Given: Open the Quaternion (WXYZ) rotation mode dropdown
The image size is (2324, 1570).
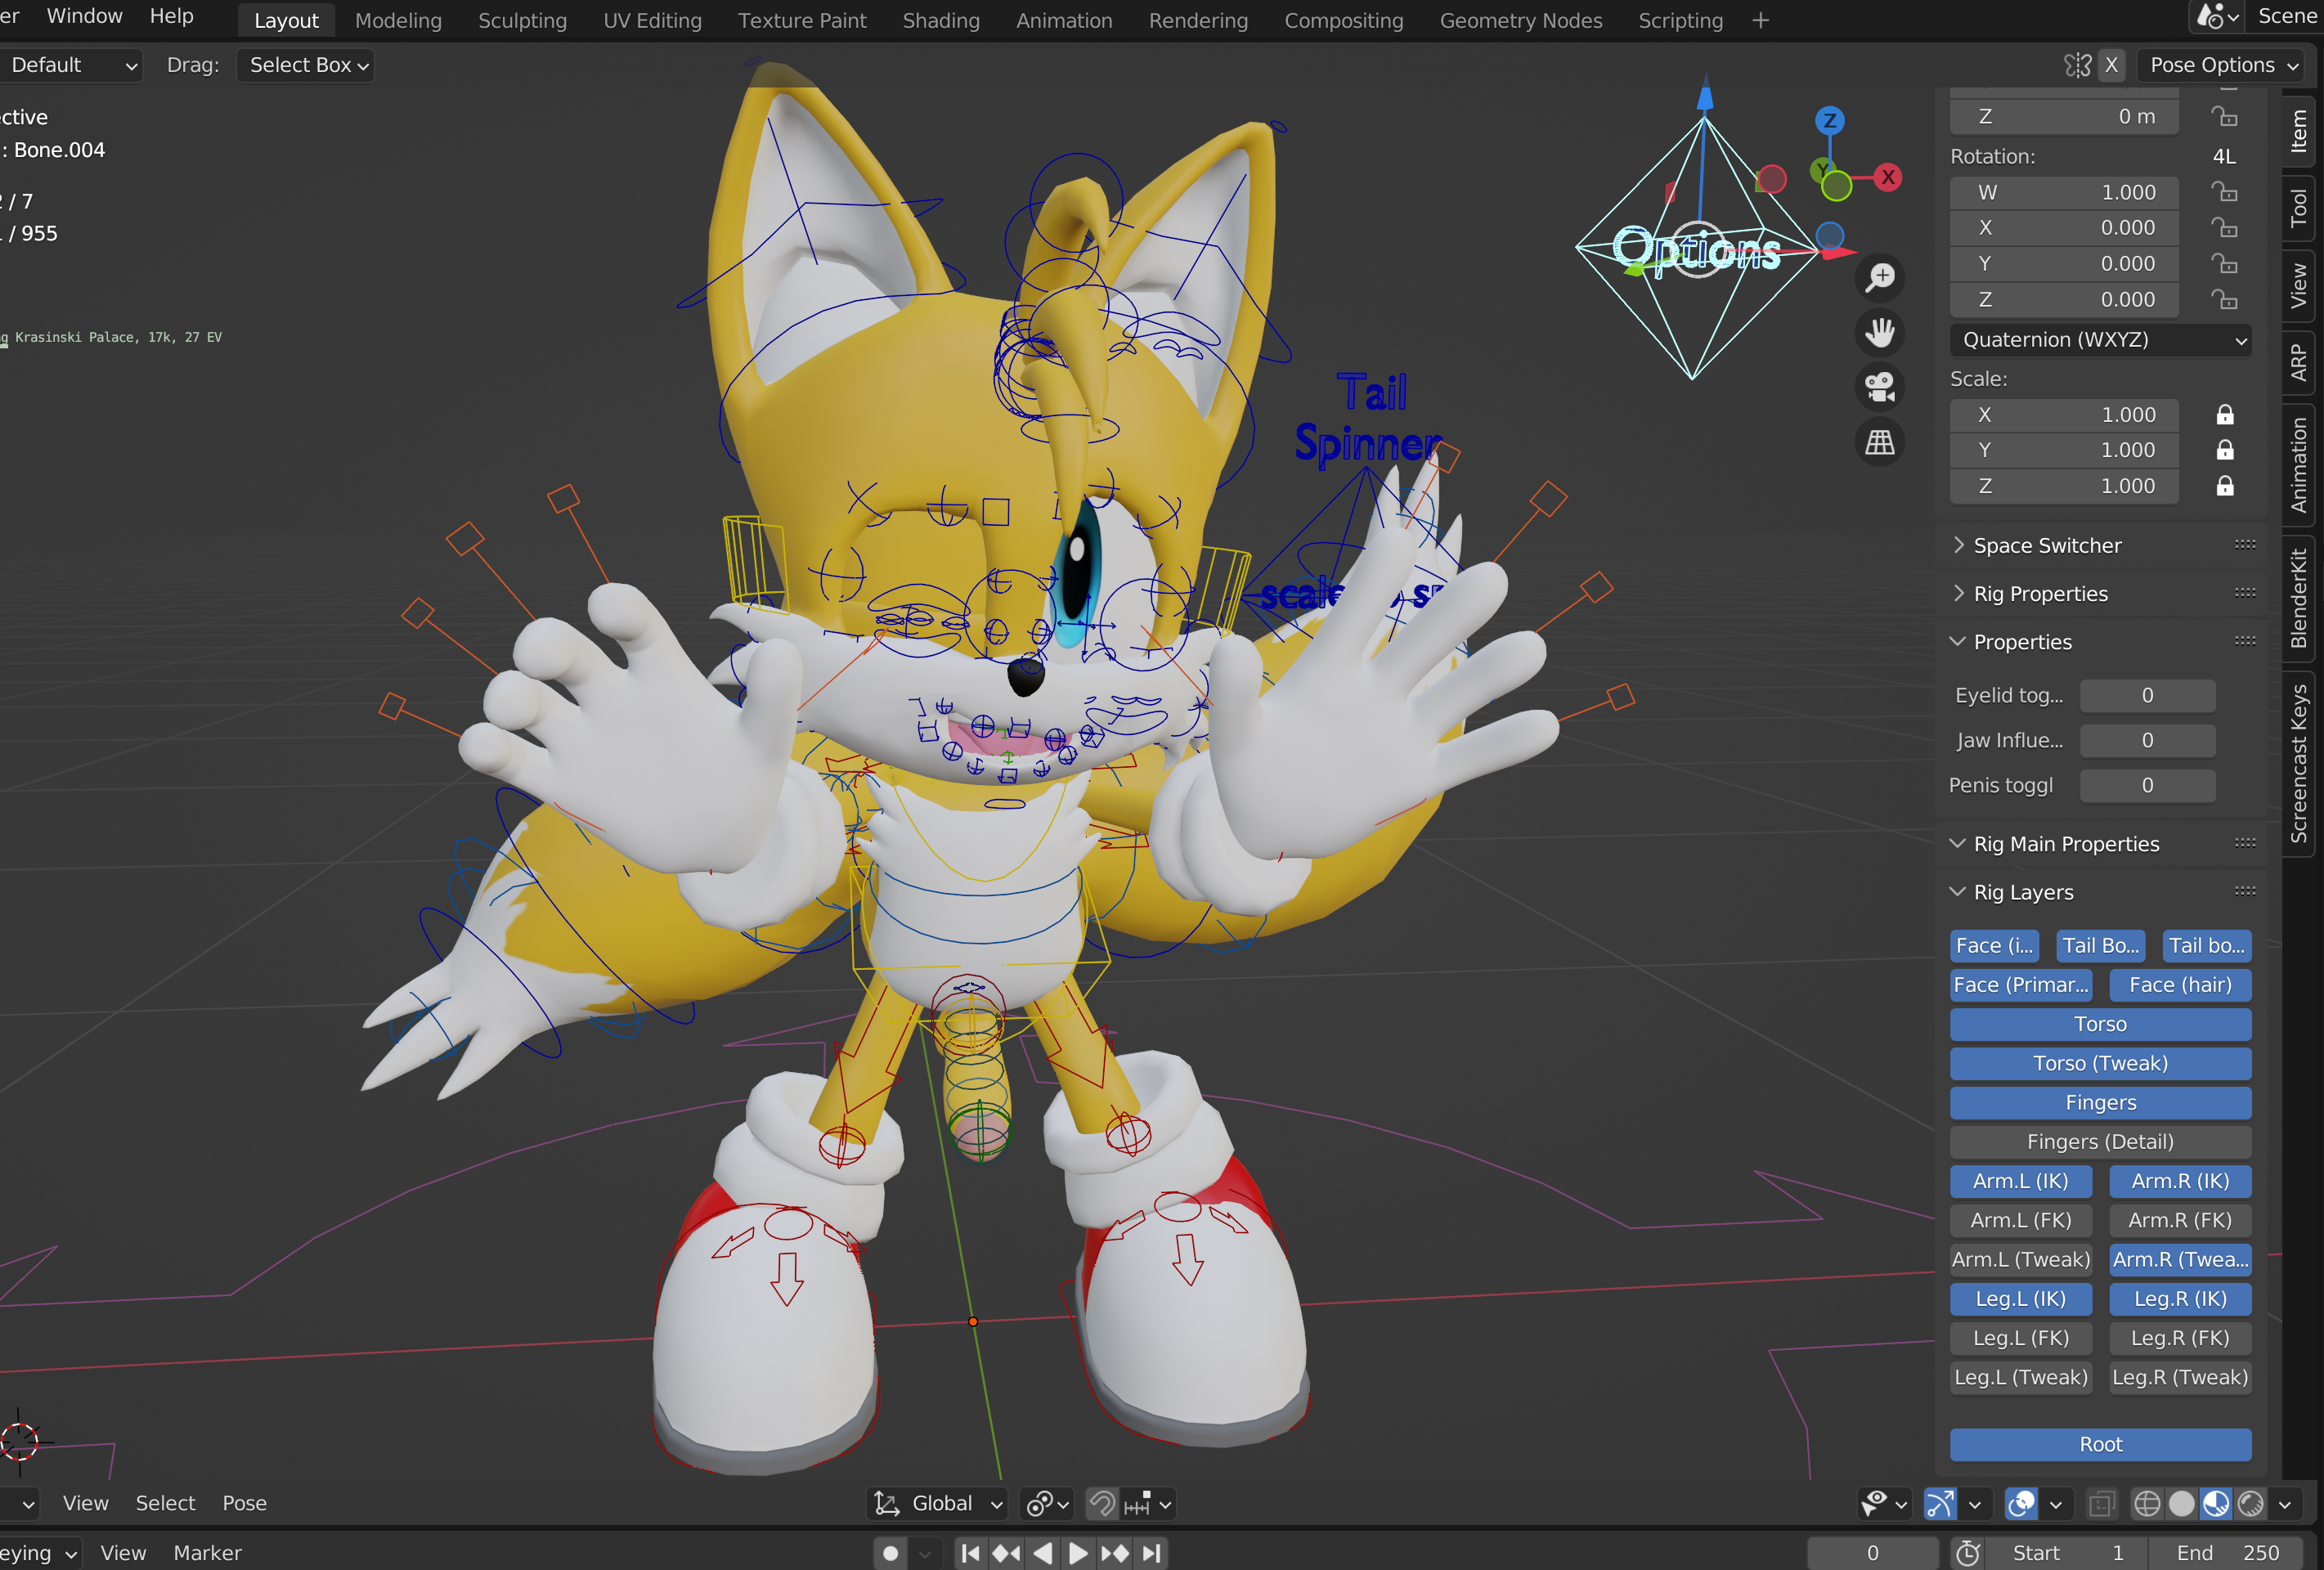Looking at the screenshot, I should (2100, 340).
